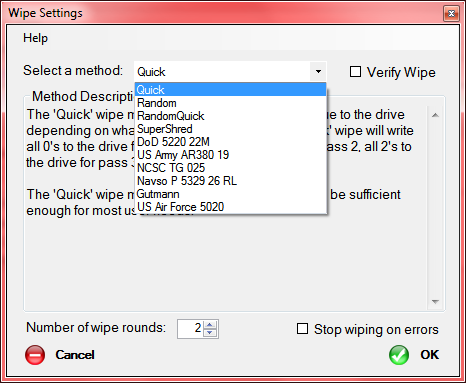
Task: Enable the Verify Wipe checkbox
Action: click(x=355, y=72)
